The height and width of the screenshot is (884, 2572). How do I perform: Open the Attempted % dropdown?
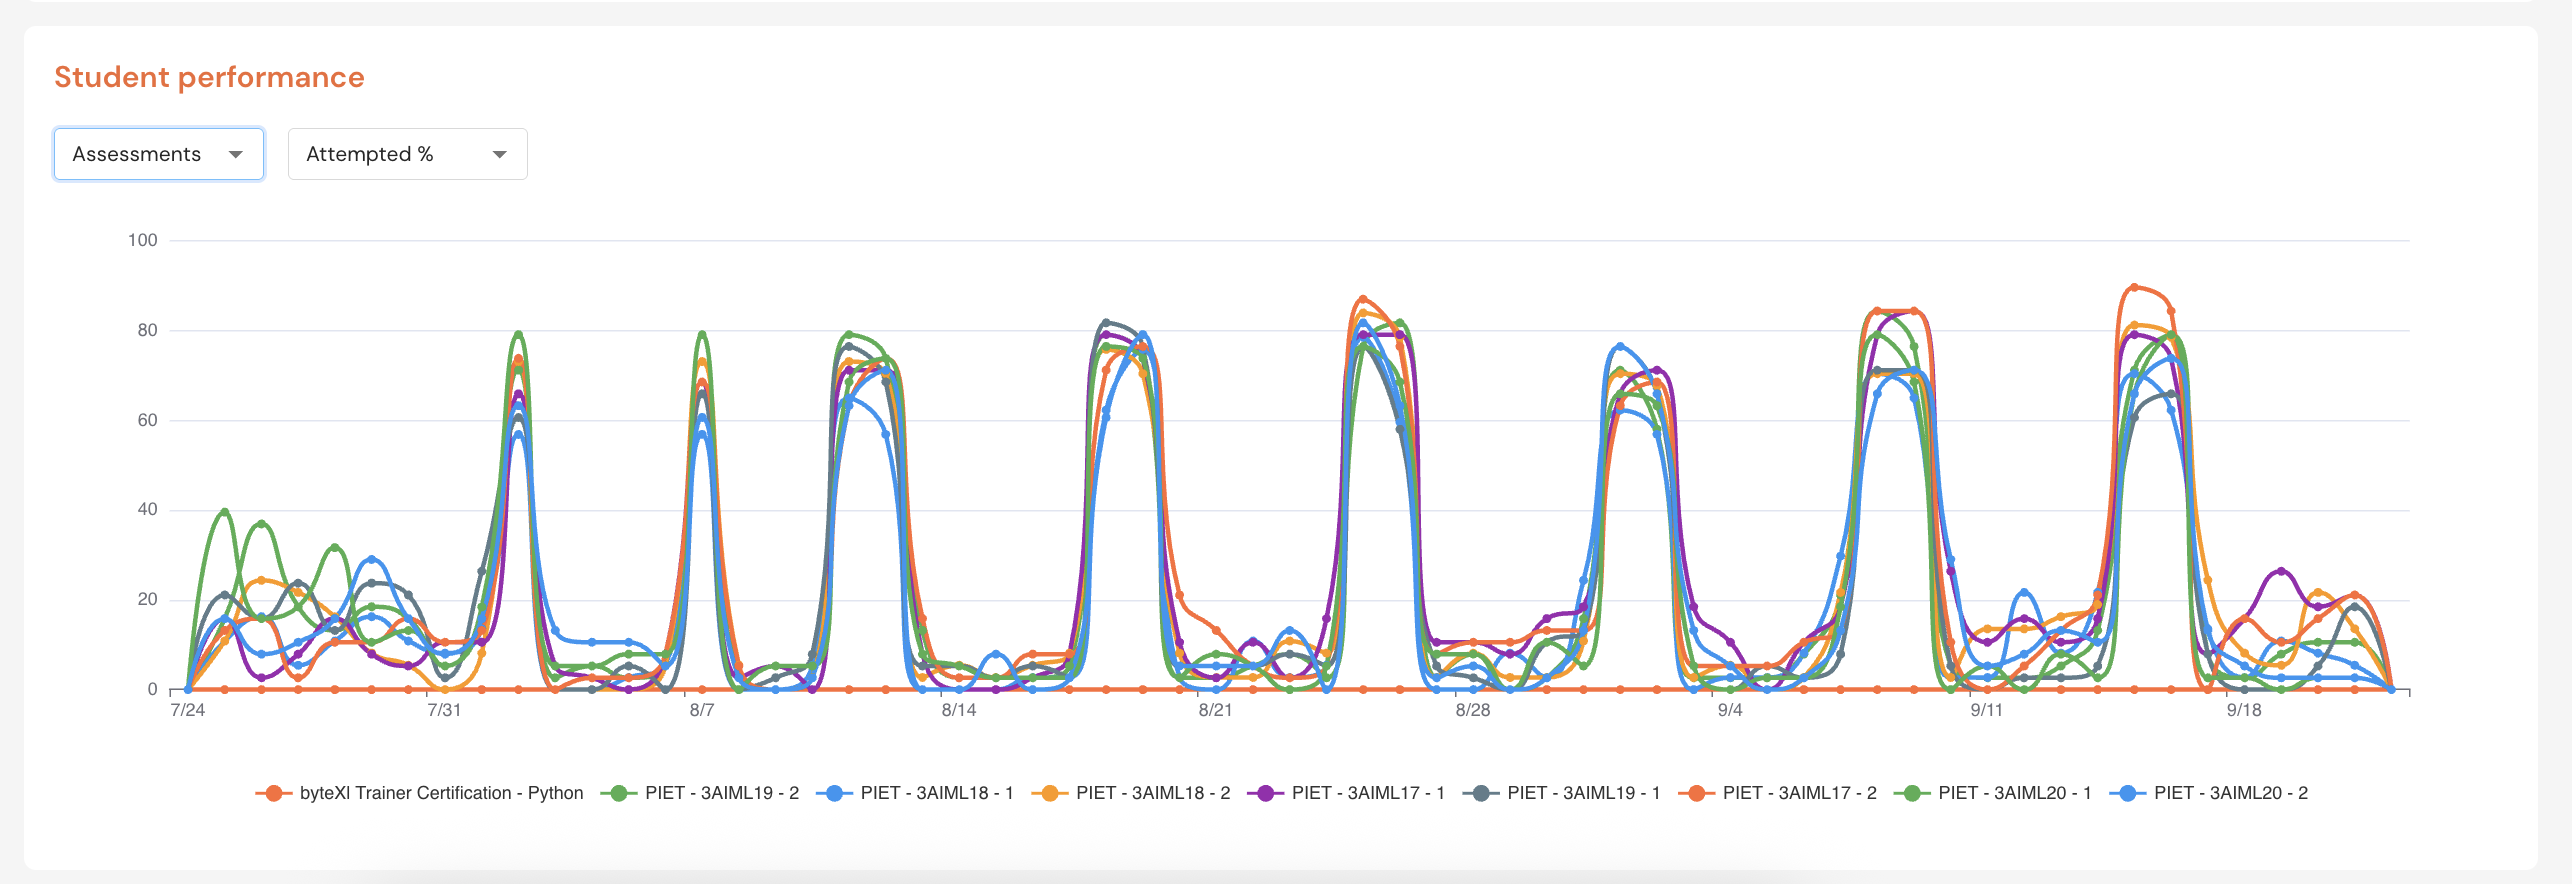407,154
